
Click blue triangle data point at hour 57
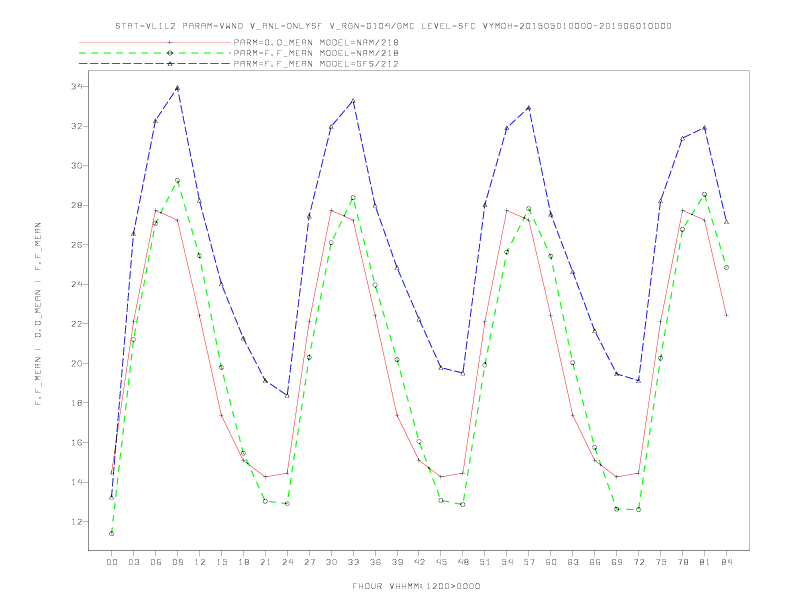[x=528, y=108]
